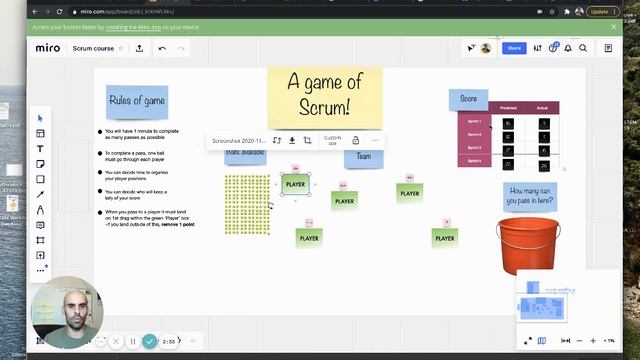Select the Shape tool
This screenshot has height=360, width=640.
(40, 179)
